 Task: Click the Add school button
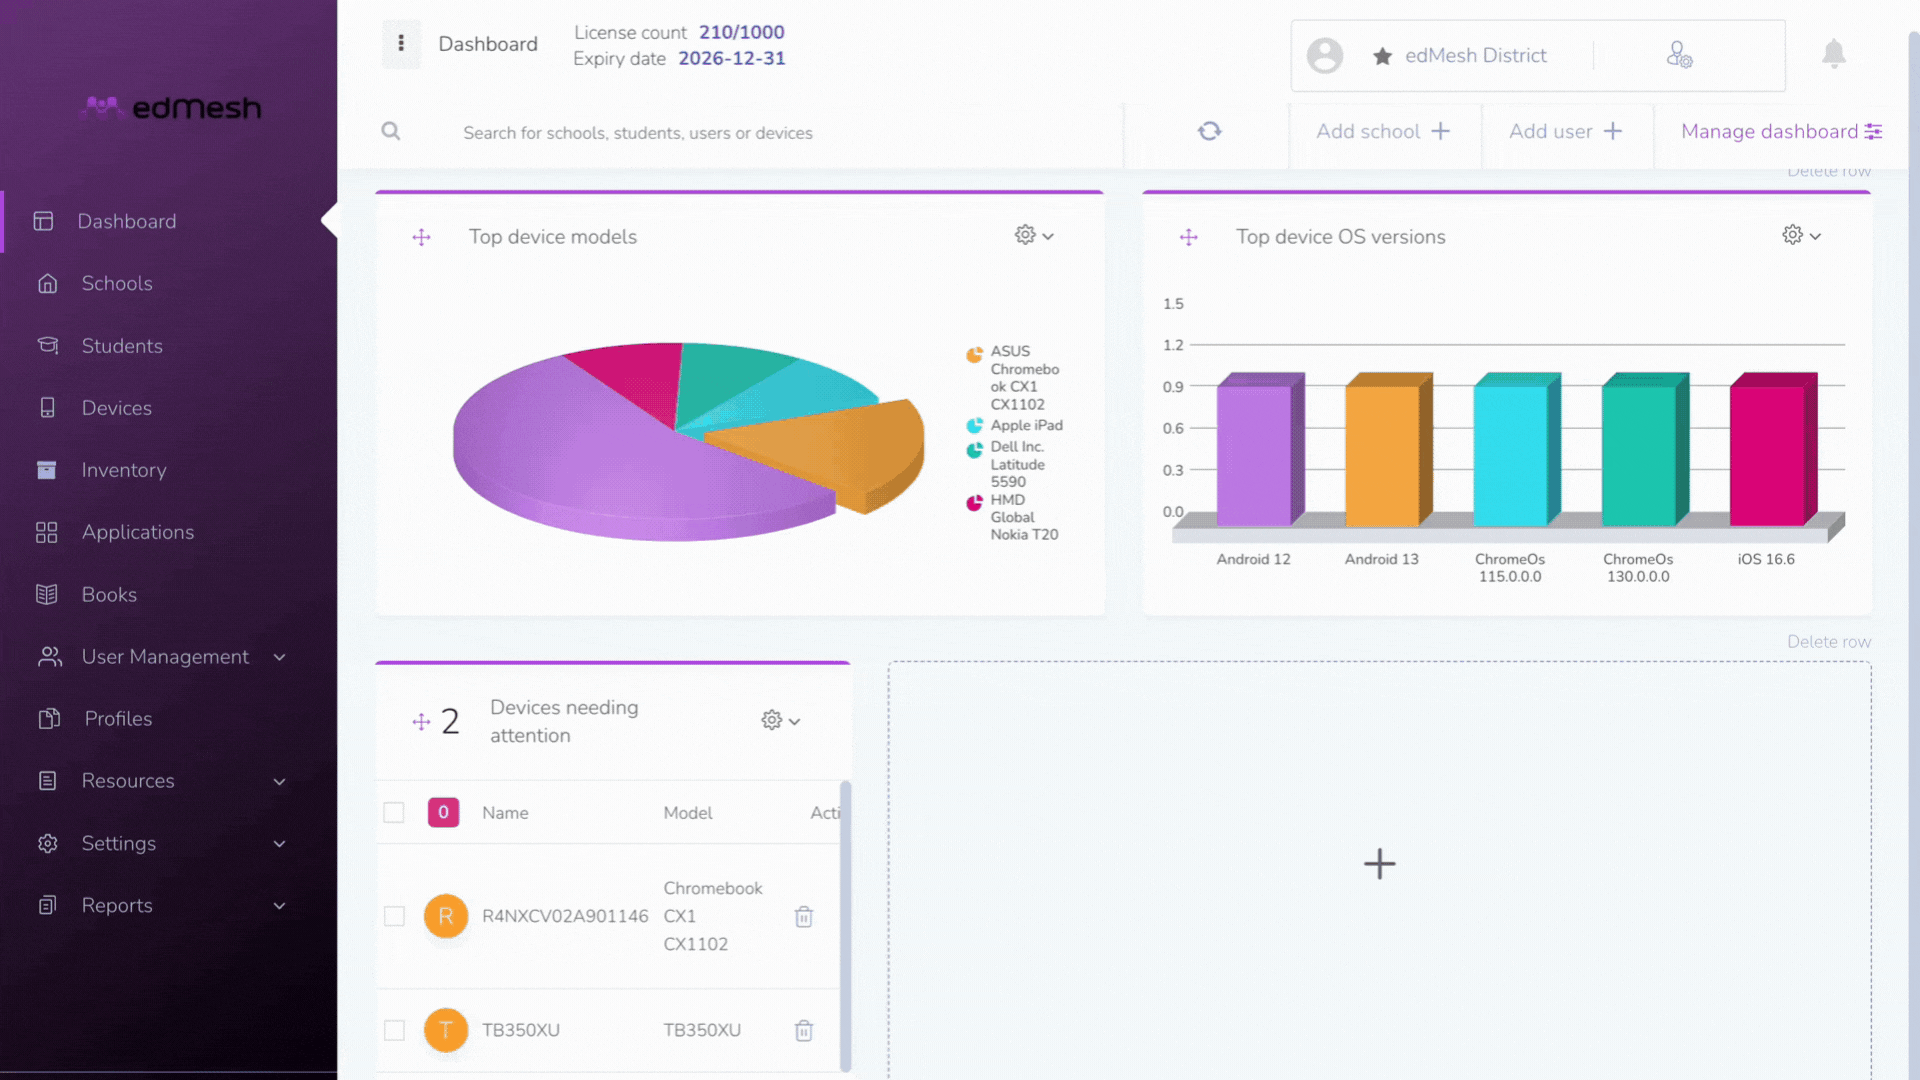coord(1384,131)
